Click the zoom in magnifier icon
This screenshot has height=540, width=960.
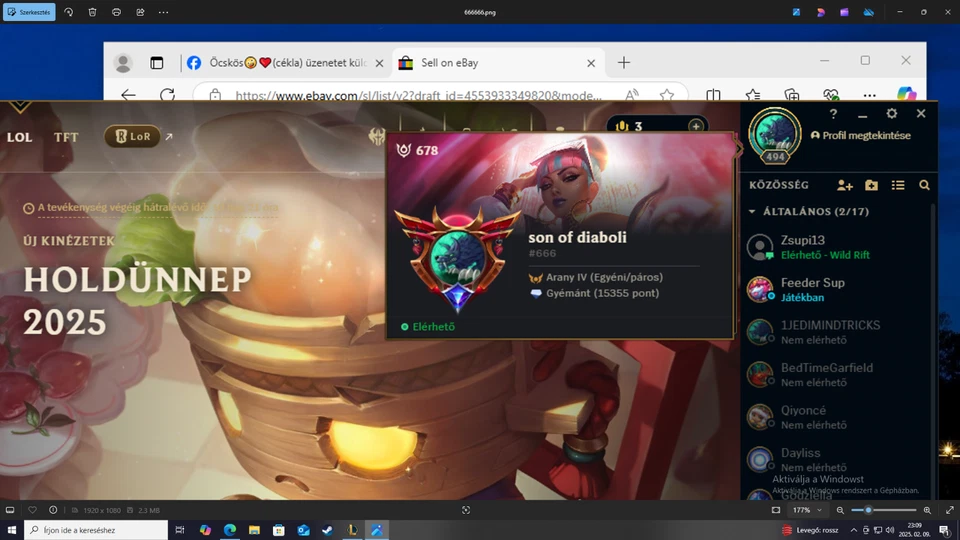[x=927, y=510]
